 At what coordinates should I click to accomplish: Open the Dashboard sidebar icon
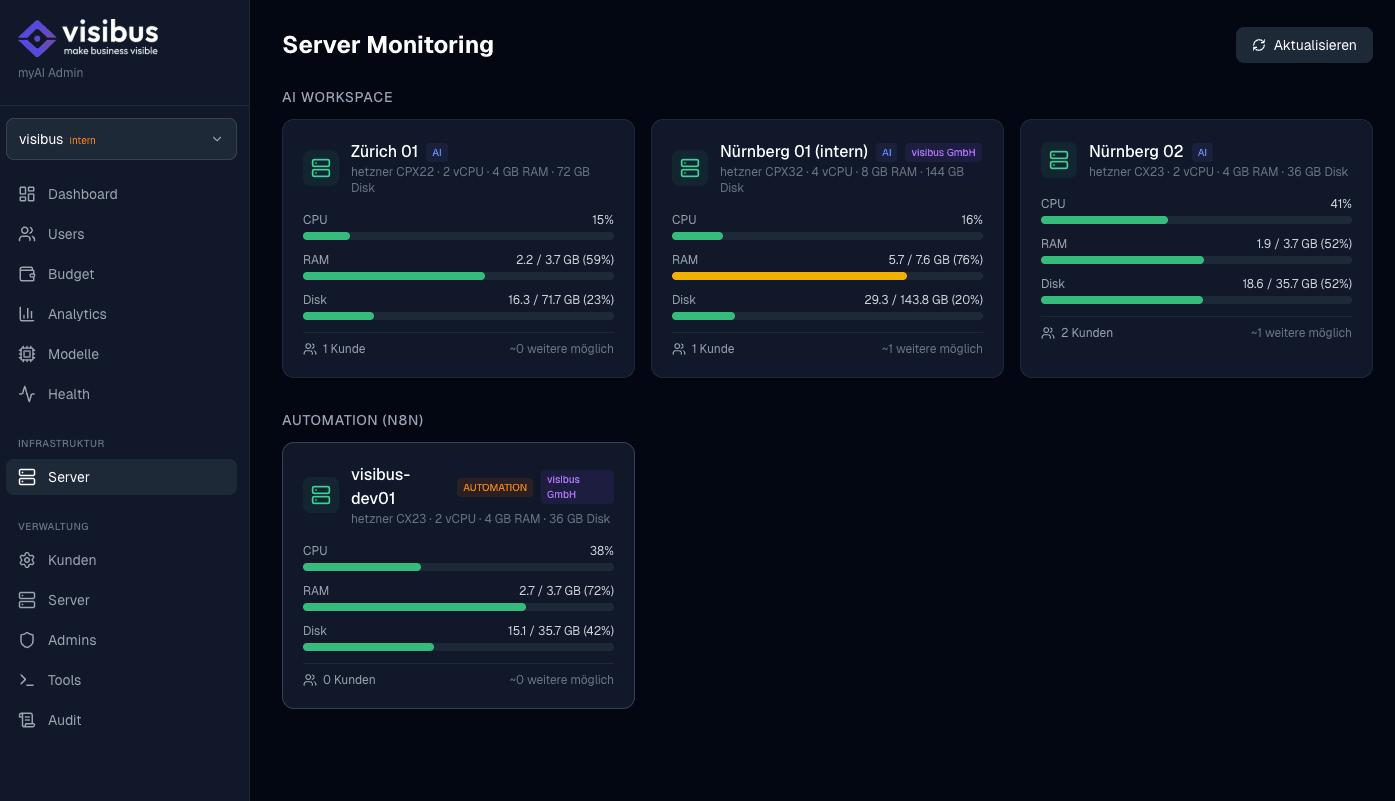(27, 194)
